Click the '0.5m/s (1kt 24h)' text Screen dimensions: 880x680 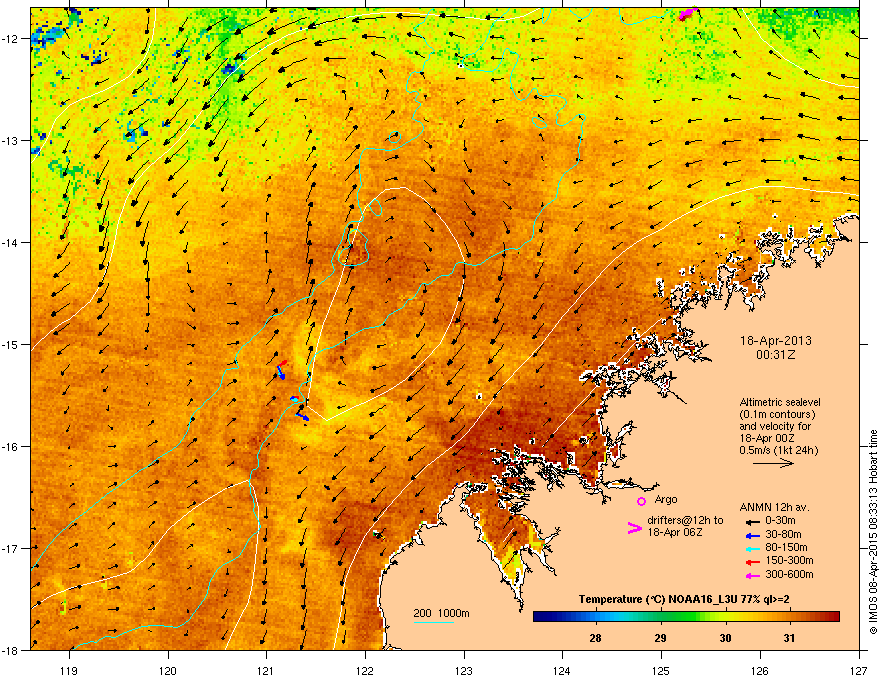point(778,450)
